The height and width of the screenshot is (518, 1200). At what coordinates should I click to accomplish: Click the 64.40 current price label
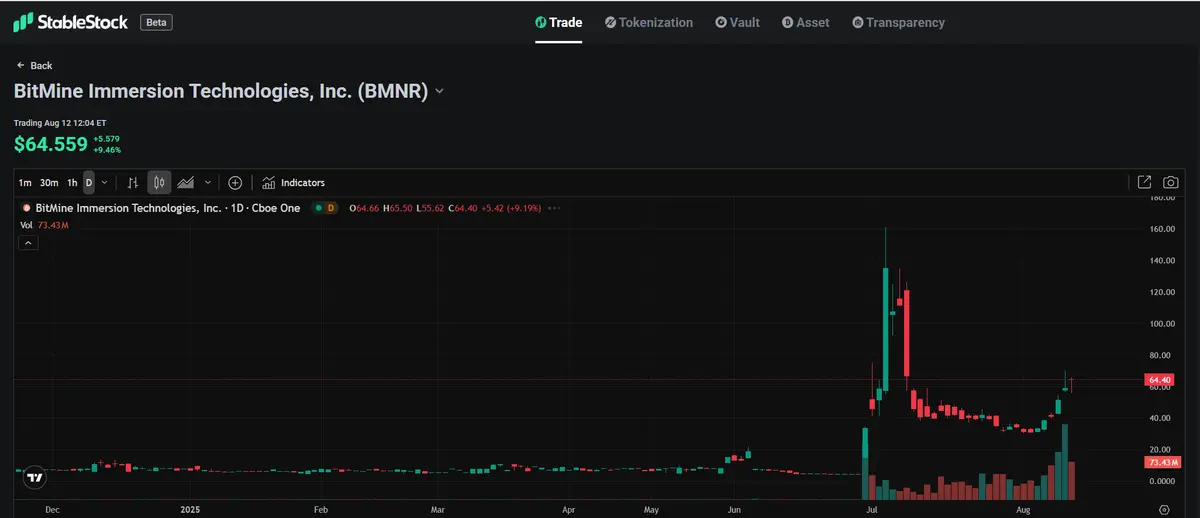tap(1160, 381)
